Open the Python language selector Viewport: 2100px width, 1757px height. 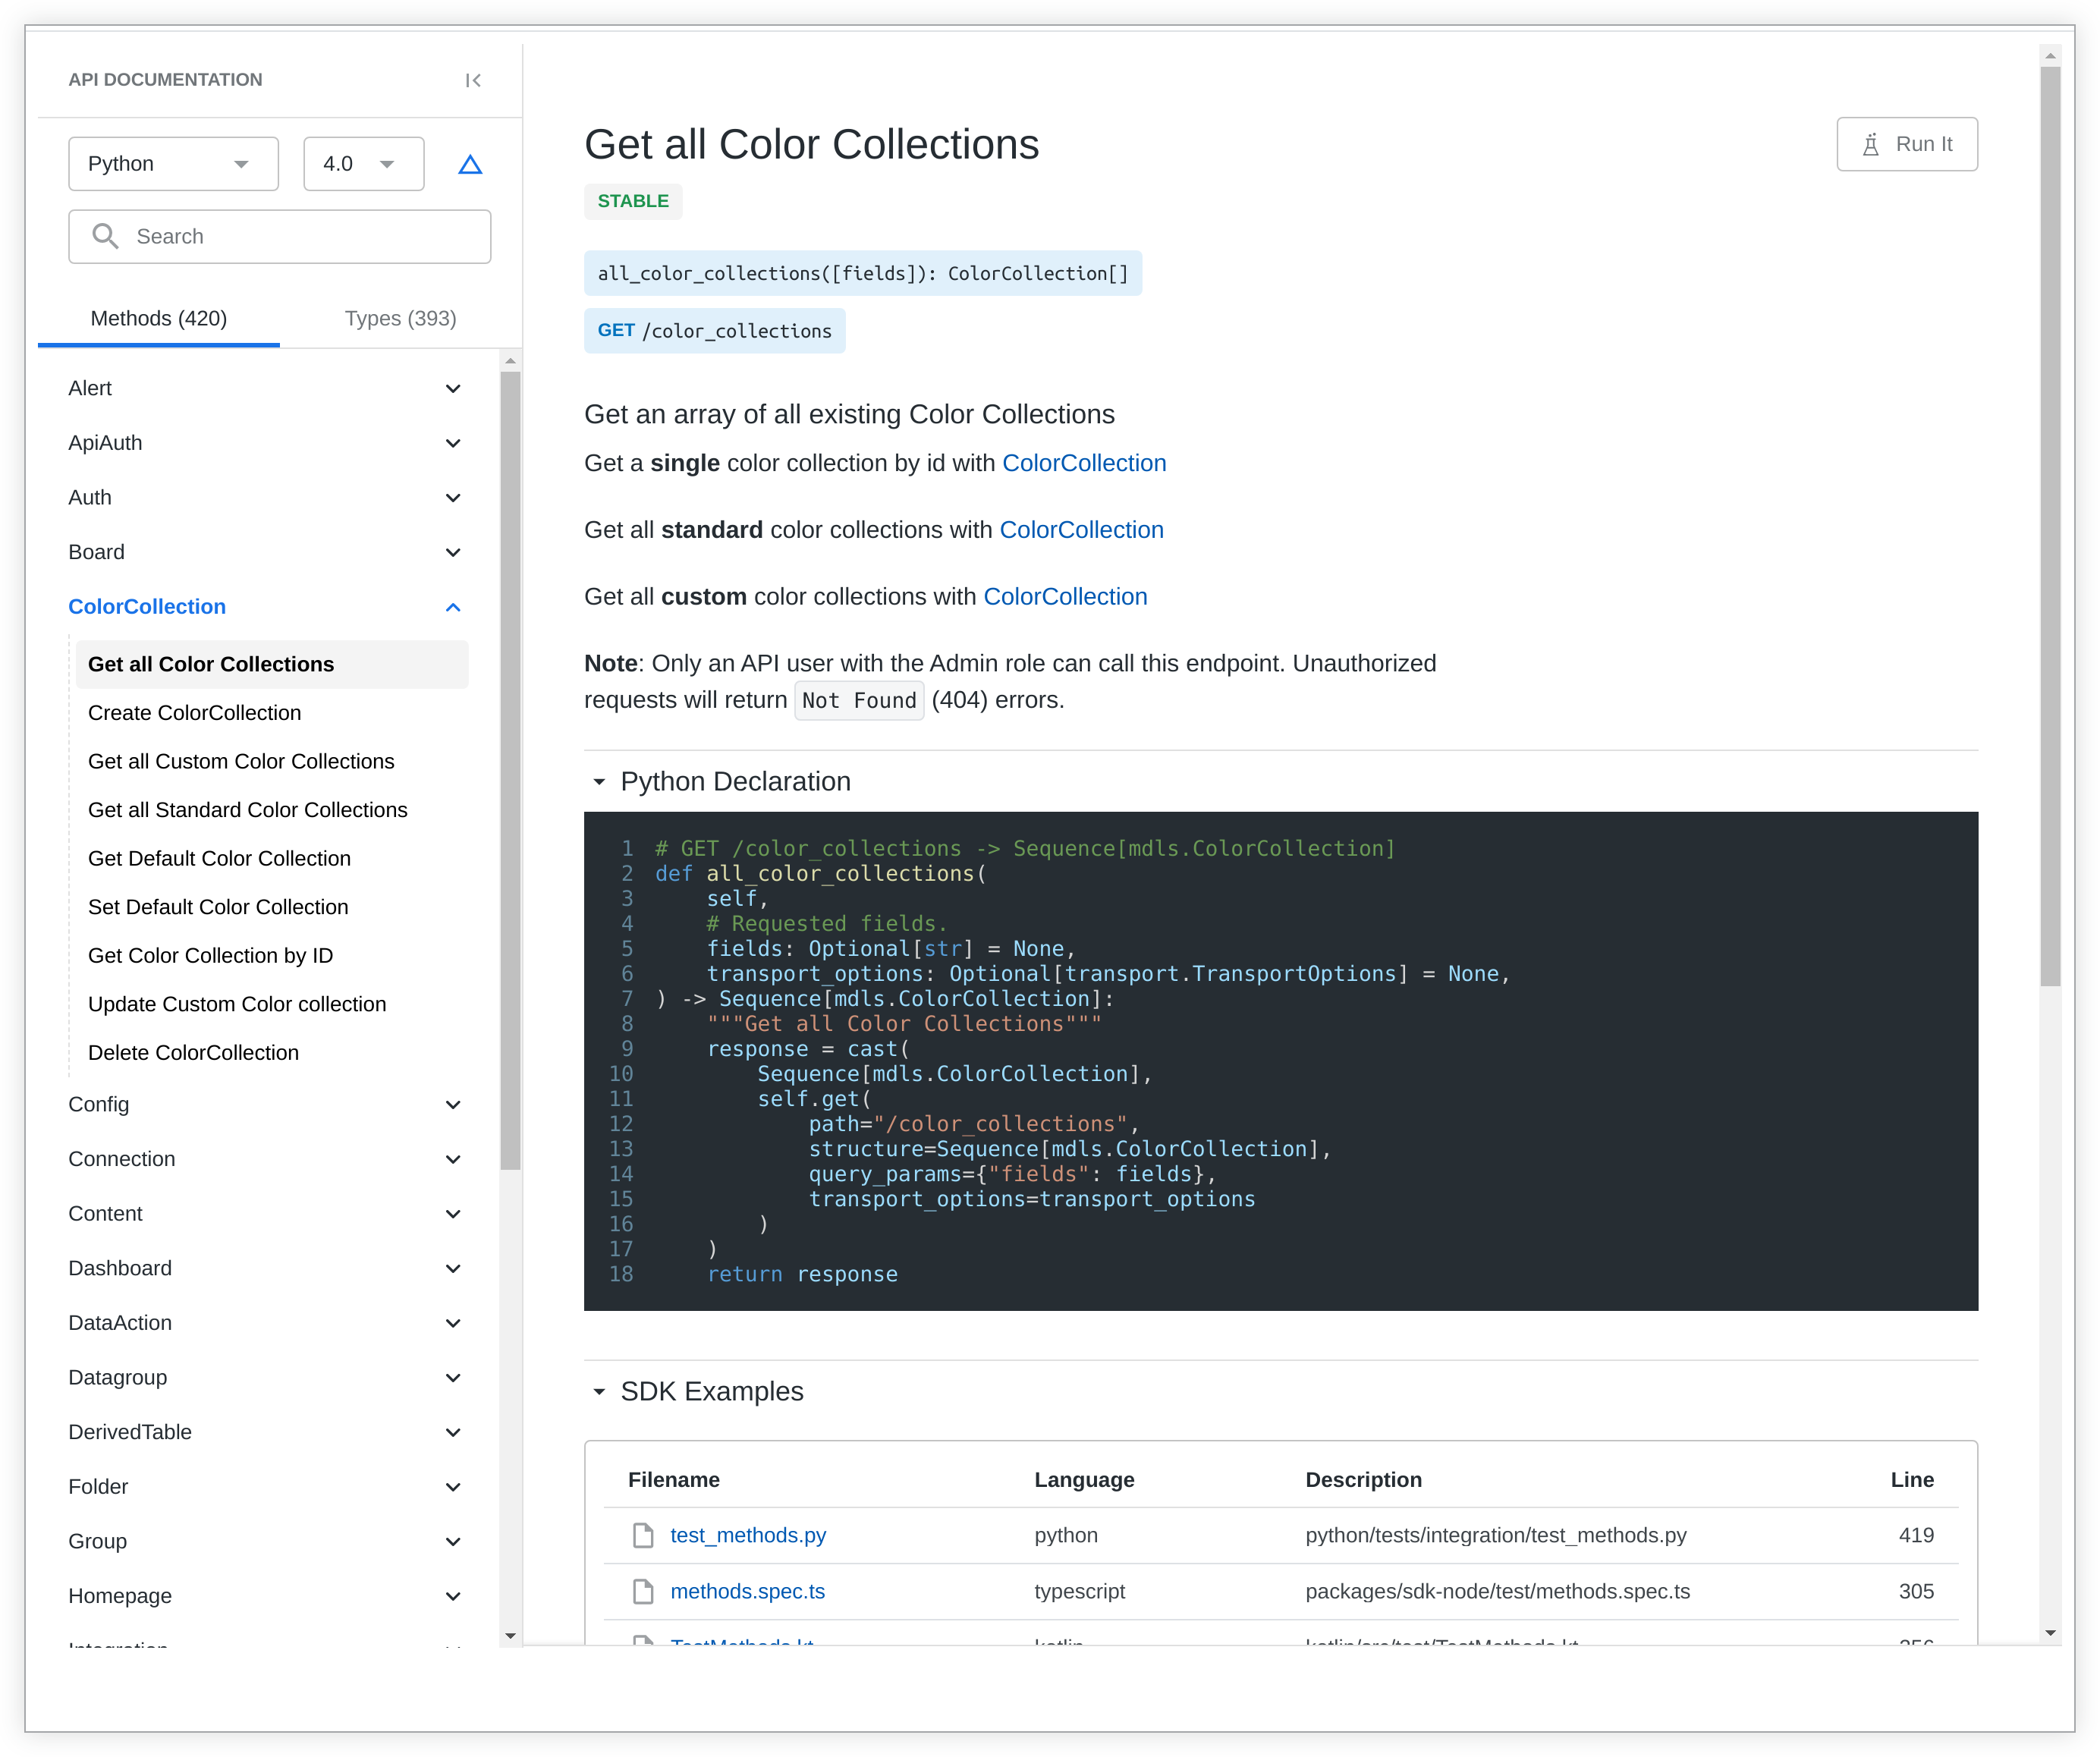point(173,163)
